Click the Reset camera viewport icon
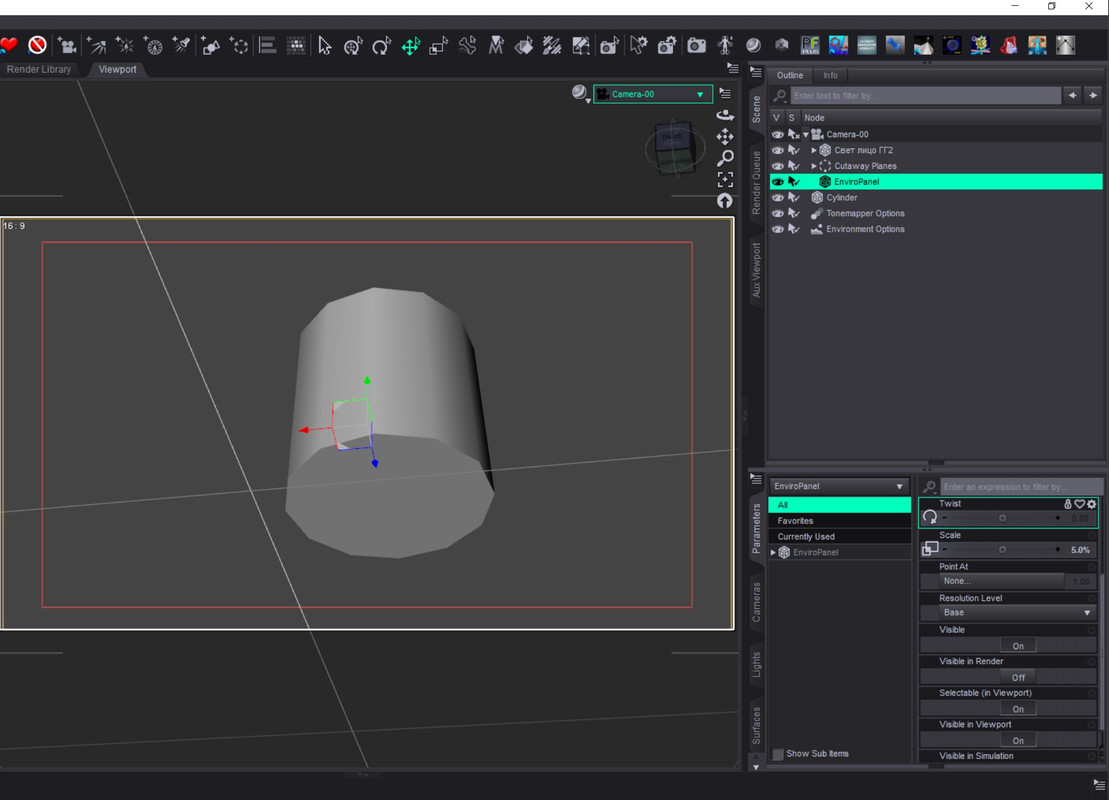Viewport: 1109px width, 800px height. click(725, 201)
